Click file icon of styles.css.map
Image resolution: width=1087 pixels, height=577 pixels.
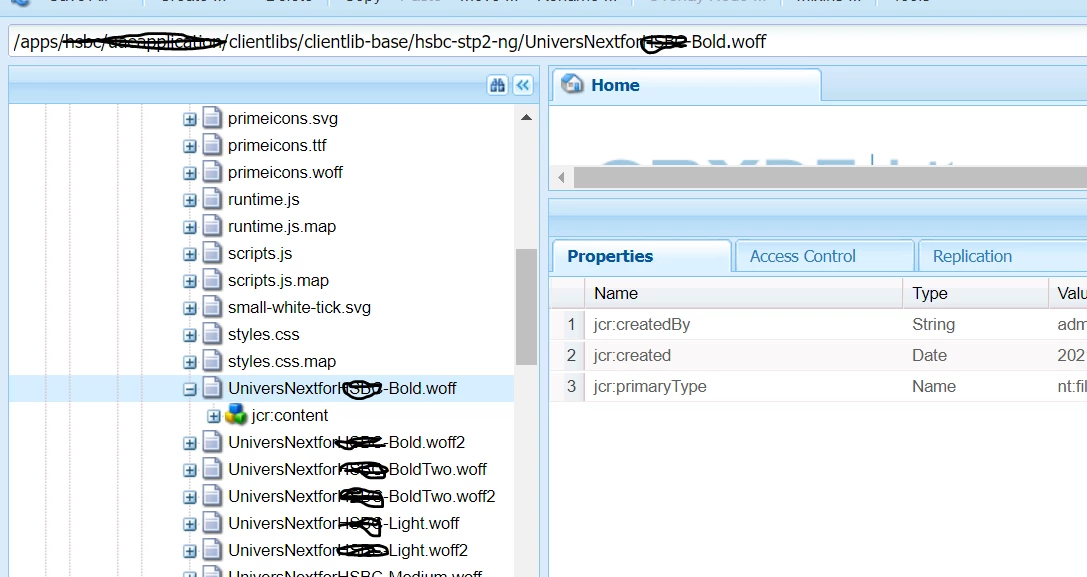(212, 362)
